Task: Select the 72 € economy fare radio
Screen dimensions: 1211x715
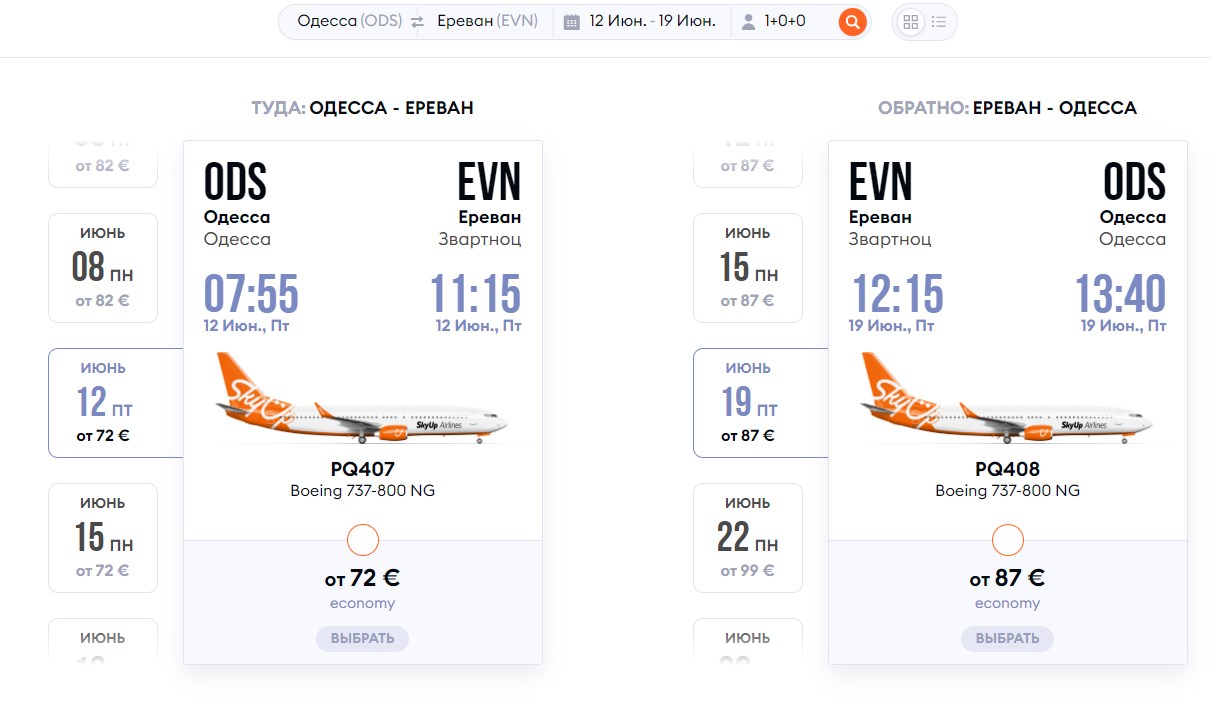Action: point(362,541)
